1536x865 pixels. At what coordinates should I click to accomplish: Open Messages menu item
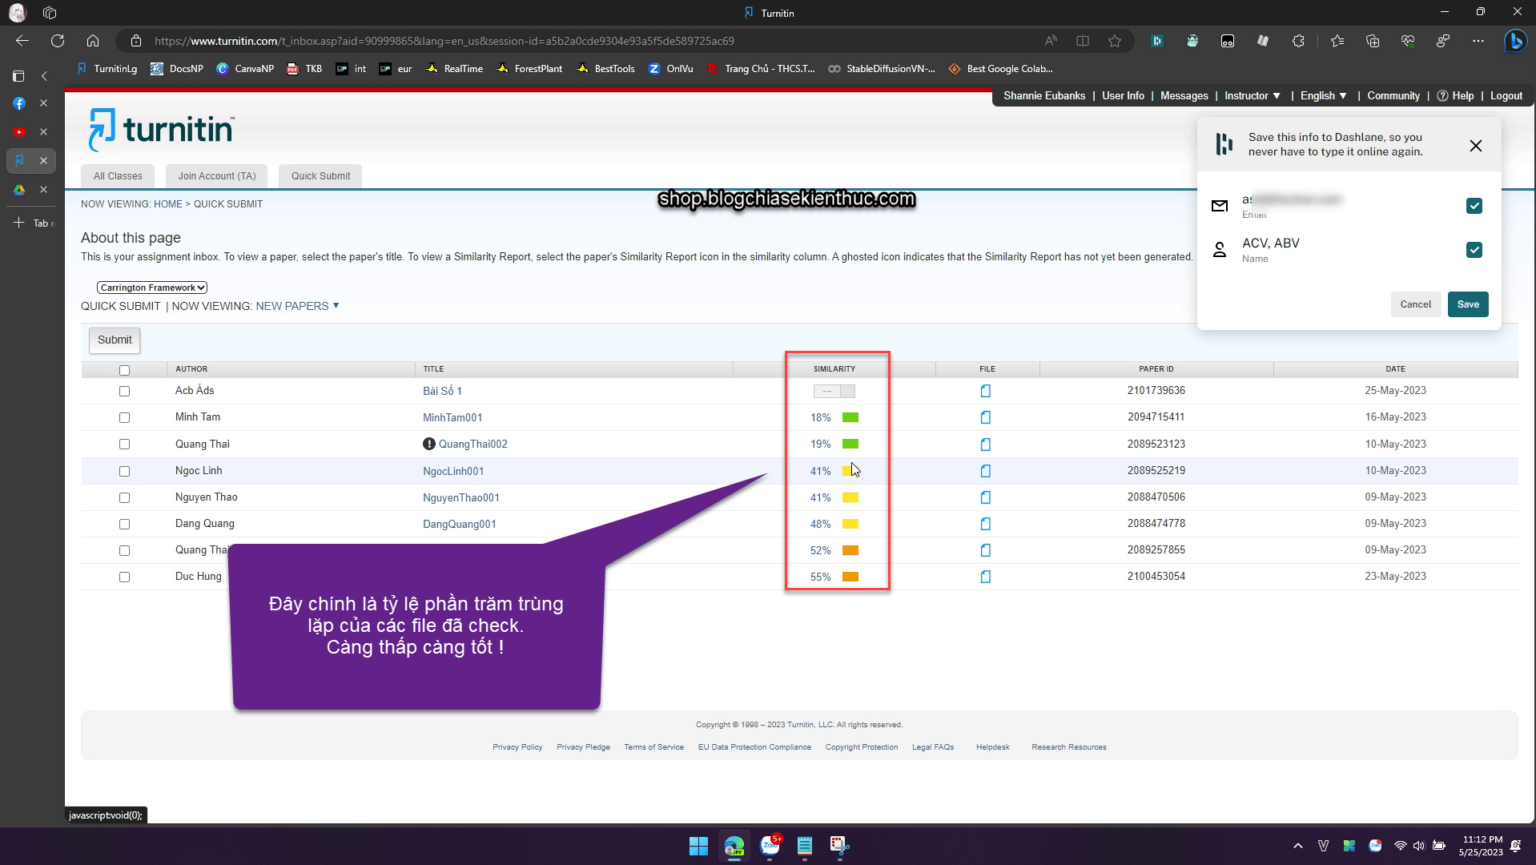1184,96
